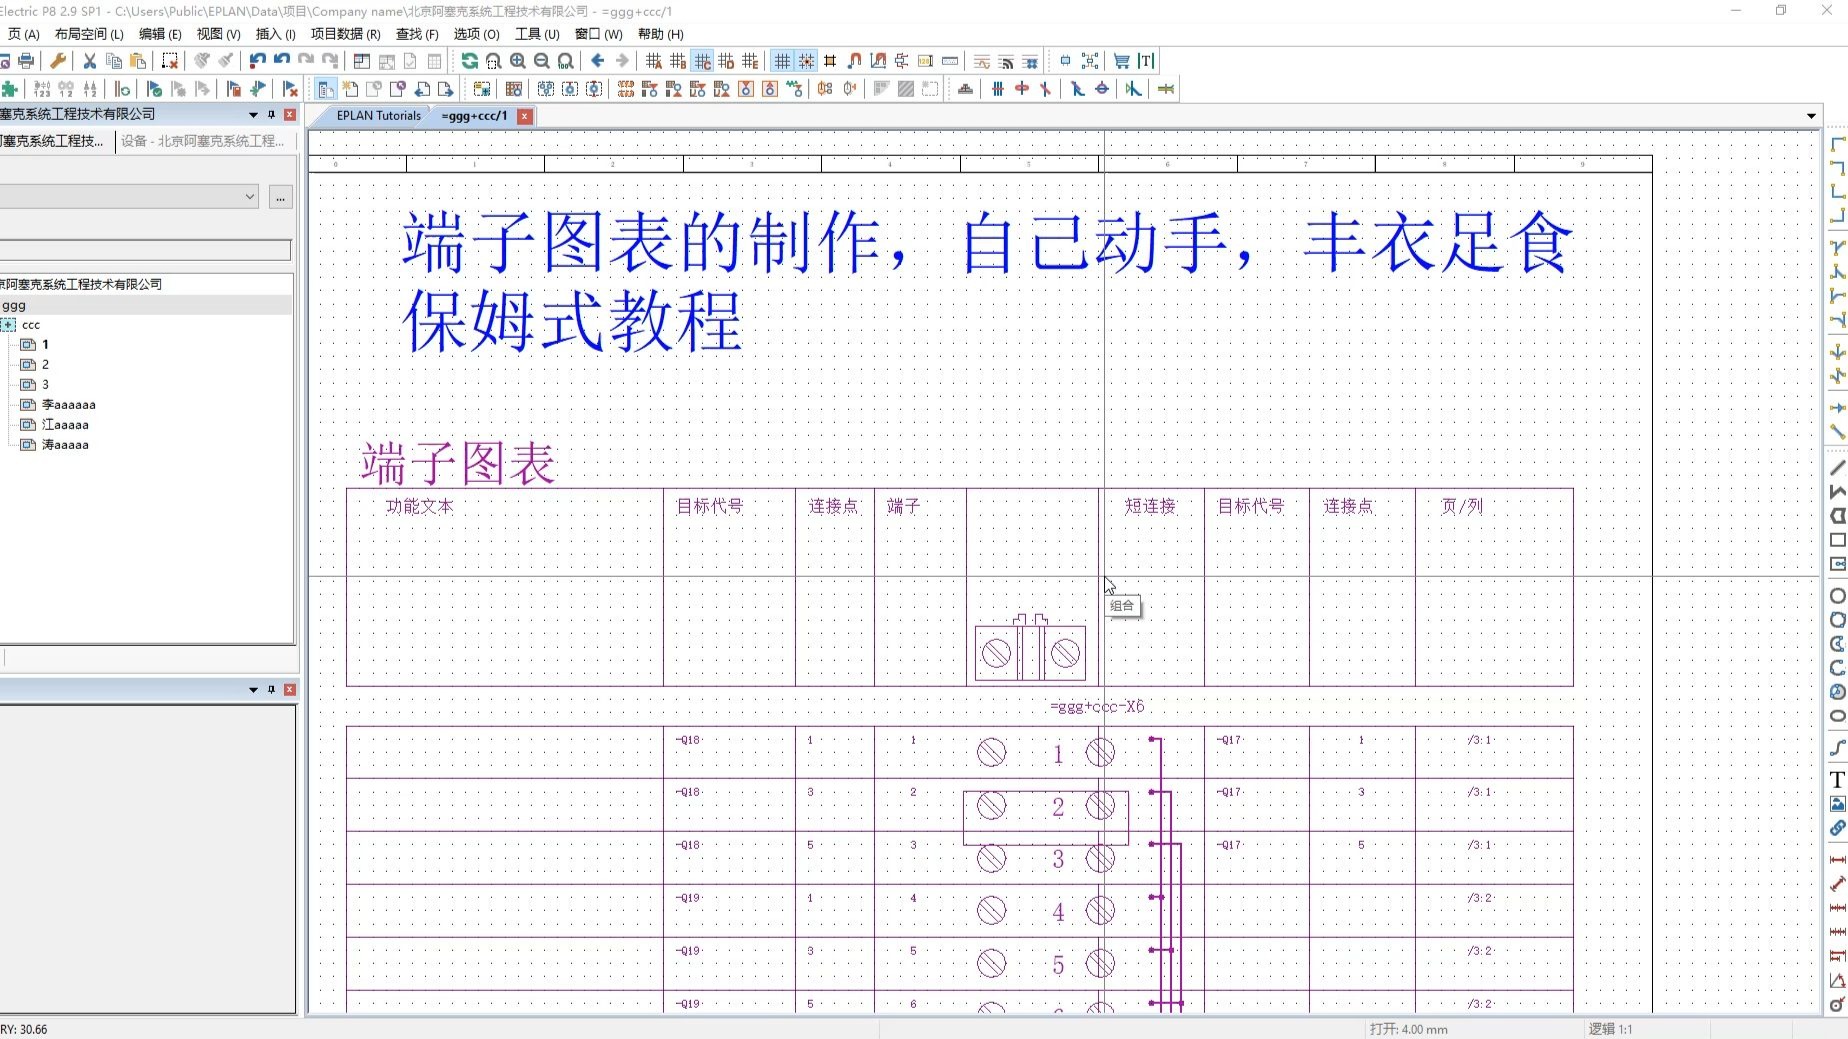Screen dimensions: 1848x1039
Task: Open the 项目数据 menu
Action: point(345,33)
